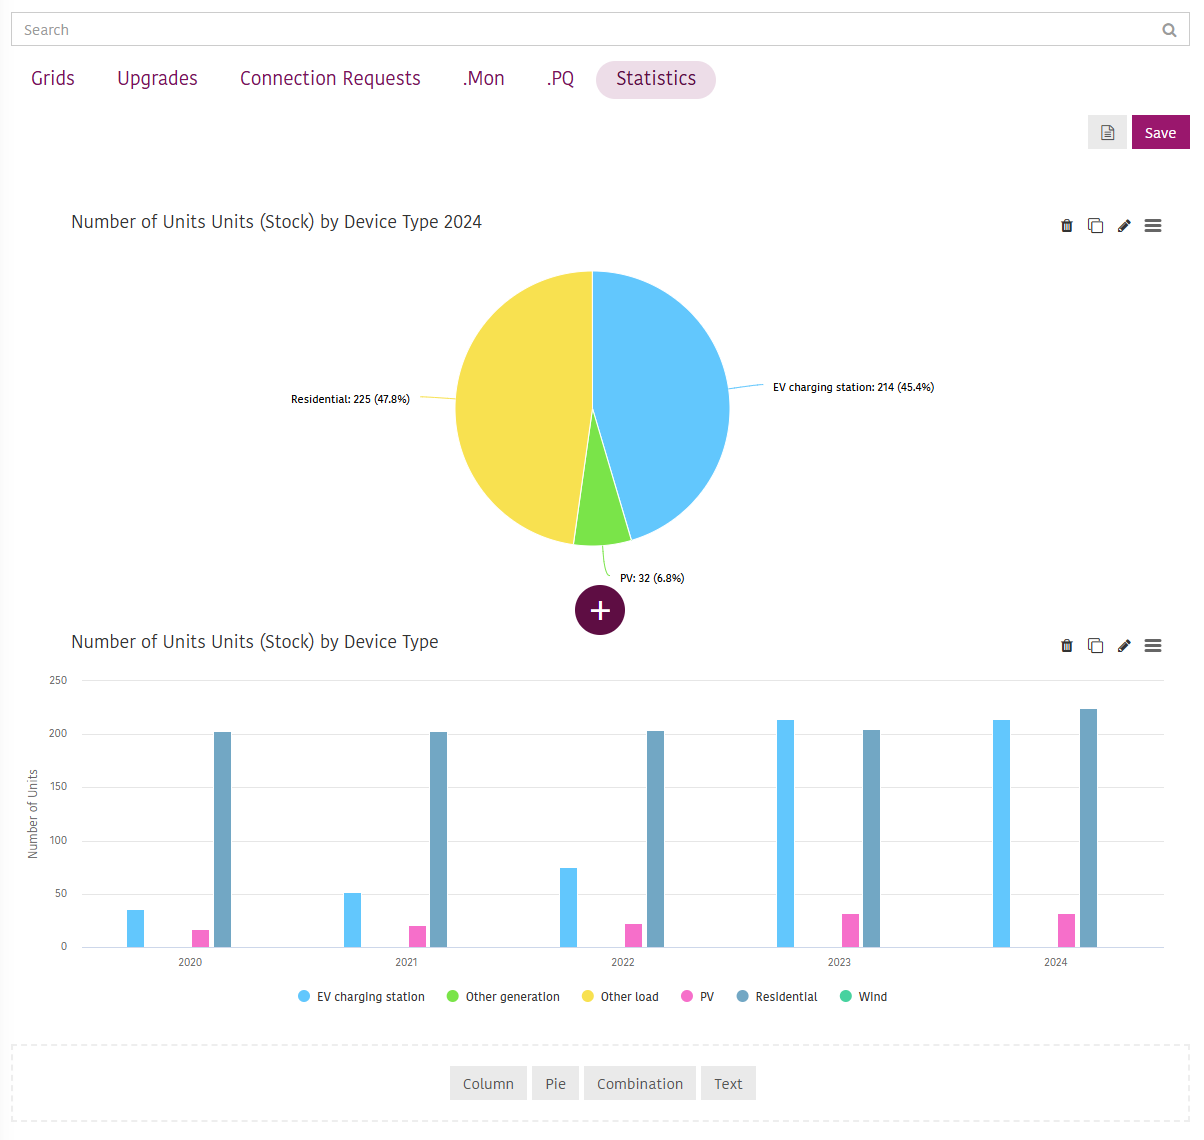Click the 2024 Residential bar
Viewport: 1204px width, 1140px height.
click(1088, 828)
